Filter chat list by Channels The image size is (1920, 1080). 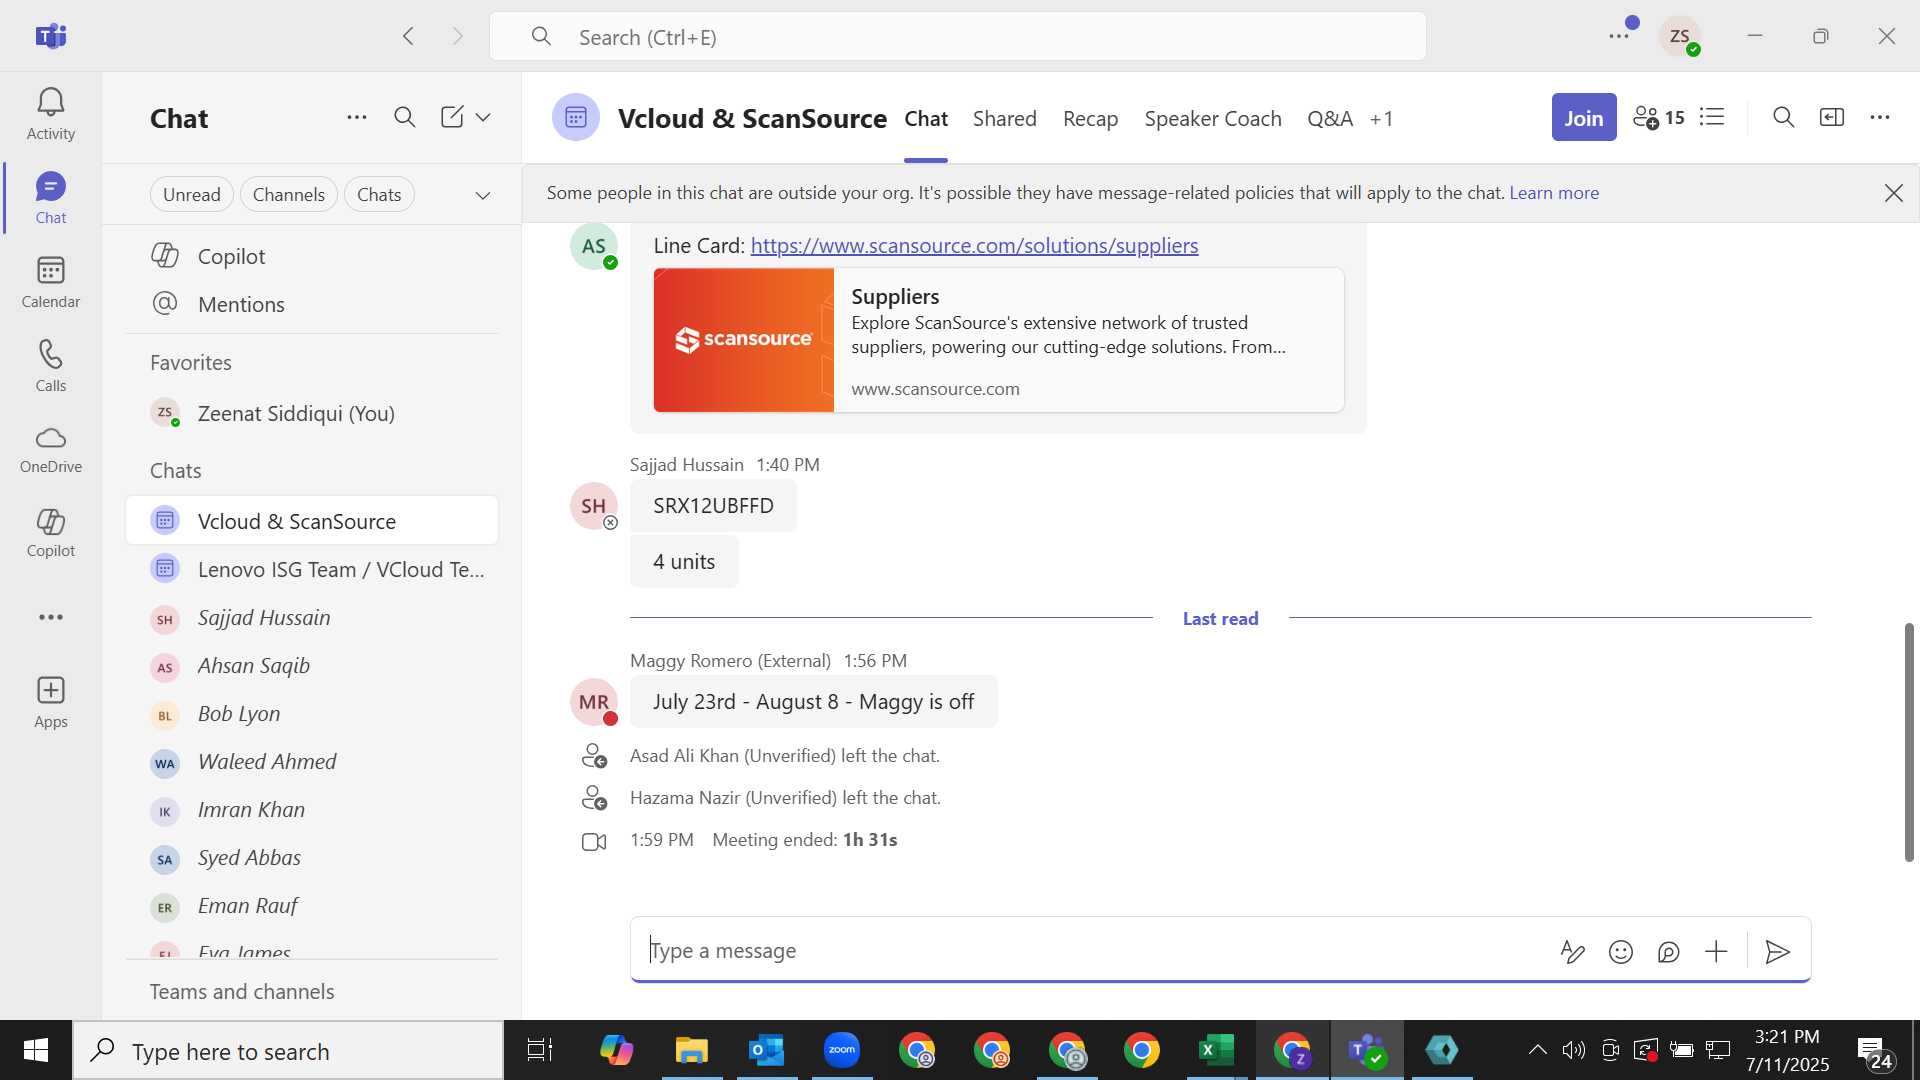click(x=289, y=195)
